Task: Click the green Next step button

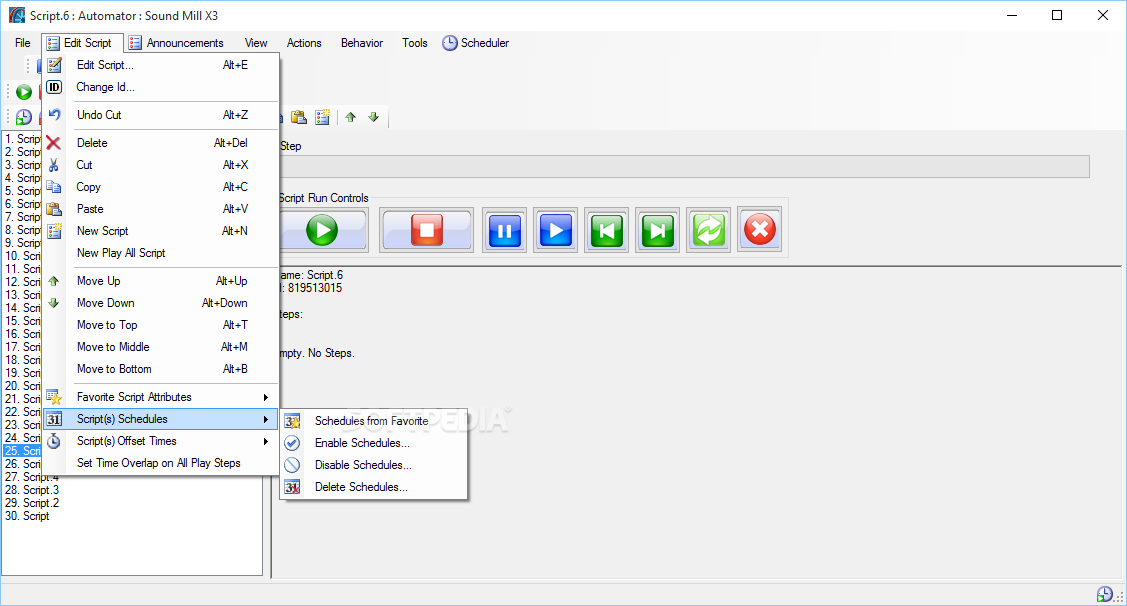Action: pyautogui.click(x=658, y=230)
